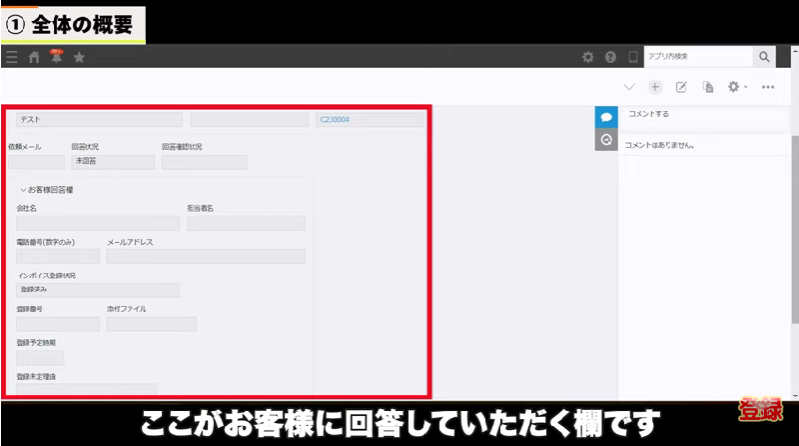The height and width of the screenshot is (446, 799).
Task: Open the app settings gear dropdown
Action: tap(737, 87)
